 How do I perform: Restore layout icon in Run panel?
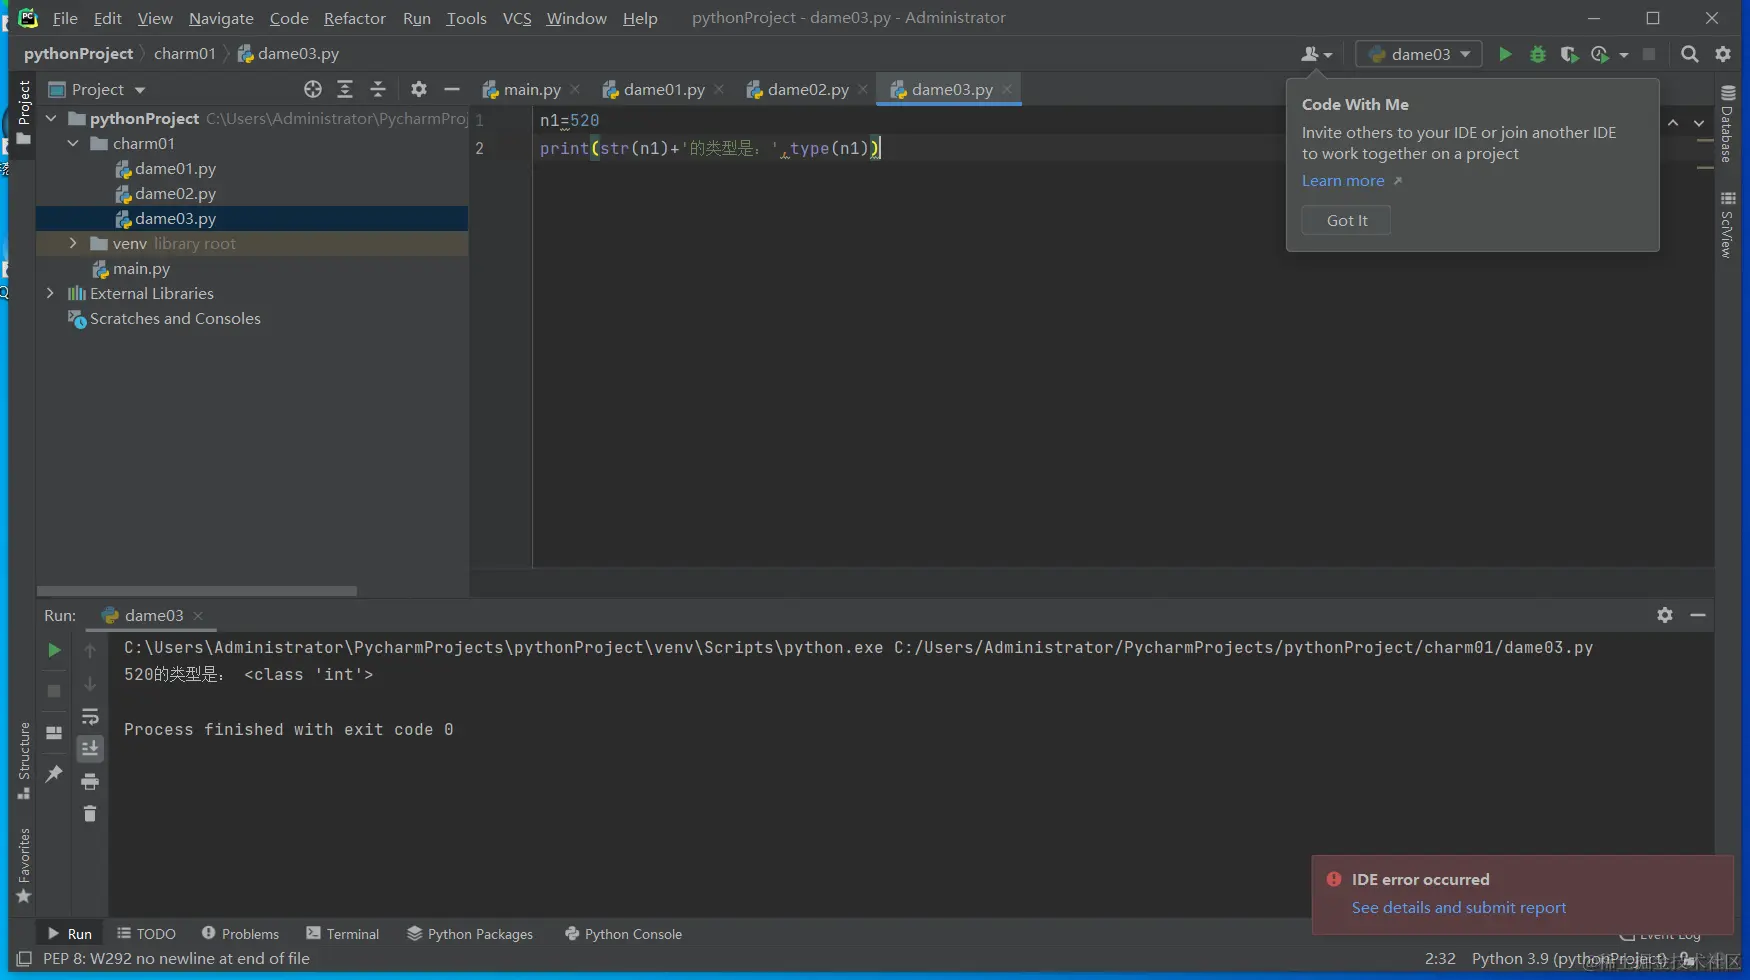pos(54,733)
